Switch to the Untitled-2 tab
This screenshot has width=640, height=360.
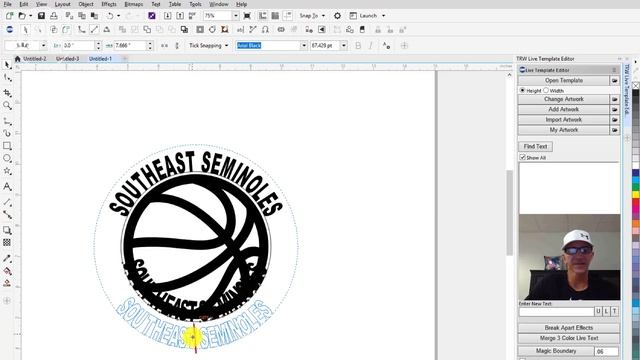(x=35, y=59)
